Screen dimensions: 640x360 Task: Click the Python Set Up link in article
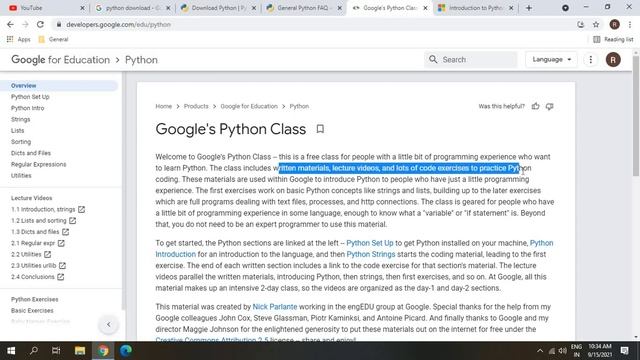coord(370,243)
